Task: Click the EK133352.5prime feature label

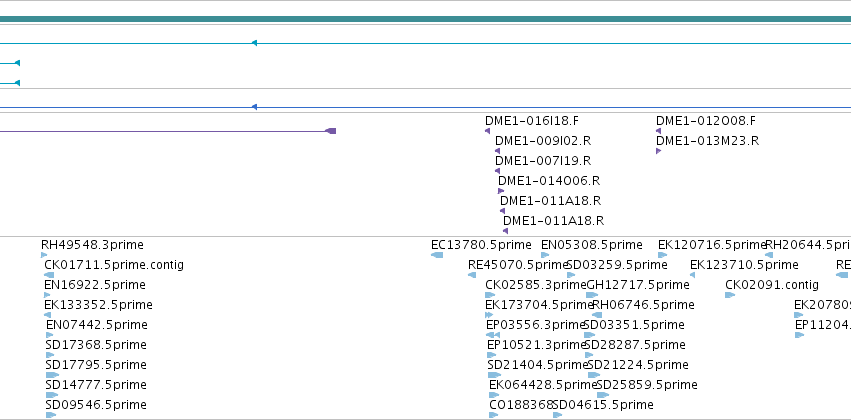Action: tap(98, 305)
